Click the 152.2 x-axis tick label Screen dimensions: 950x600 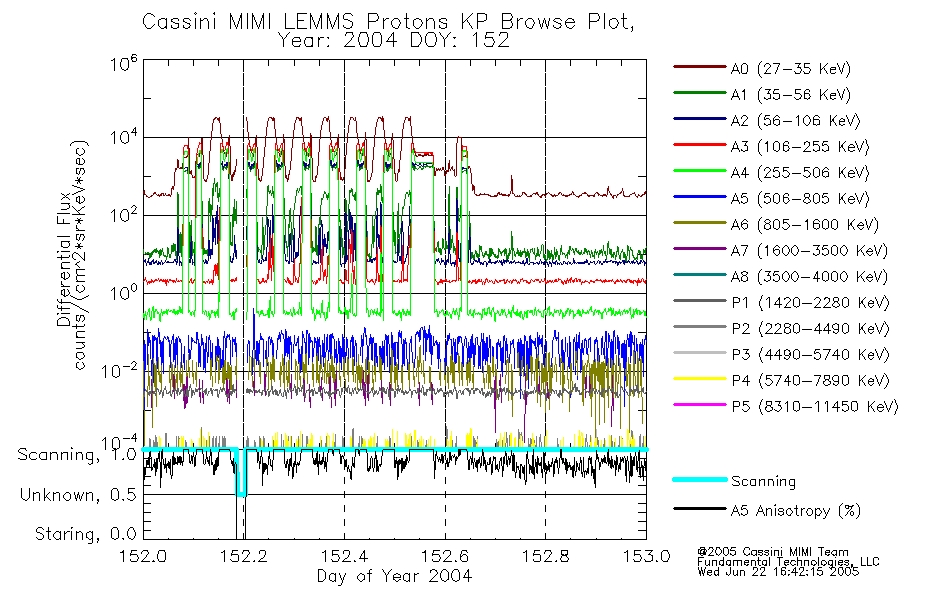click(x=244, y=556)
